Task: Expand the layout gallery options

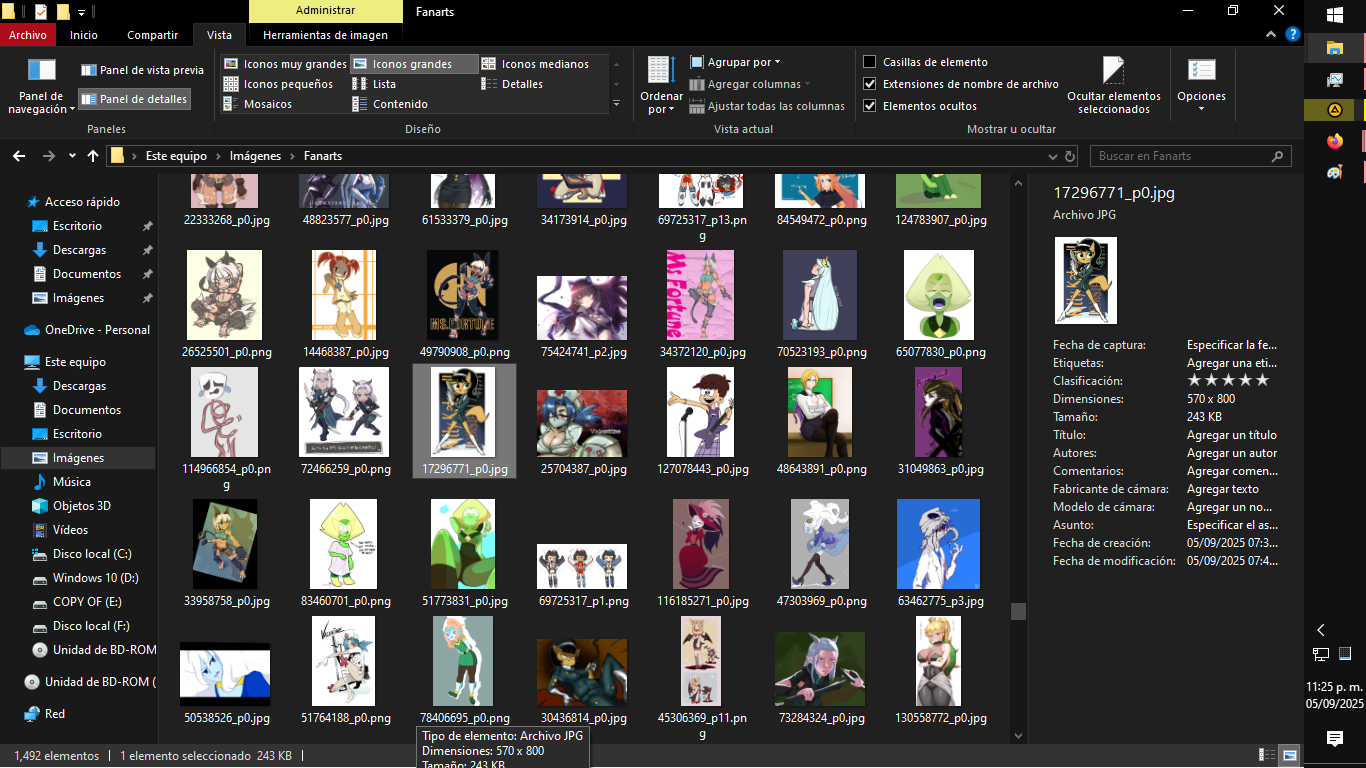Action: [x=616, y=103]
